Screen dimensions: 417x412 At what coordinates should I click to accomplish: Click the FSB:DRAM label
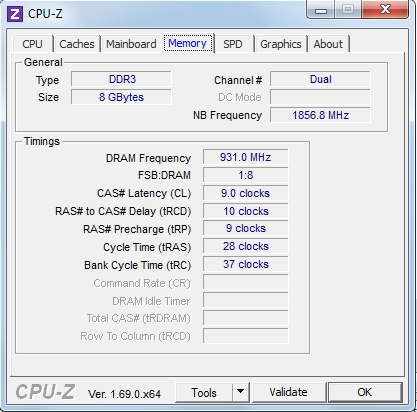point(164,175)
